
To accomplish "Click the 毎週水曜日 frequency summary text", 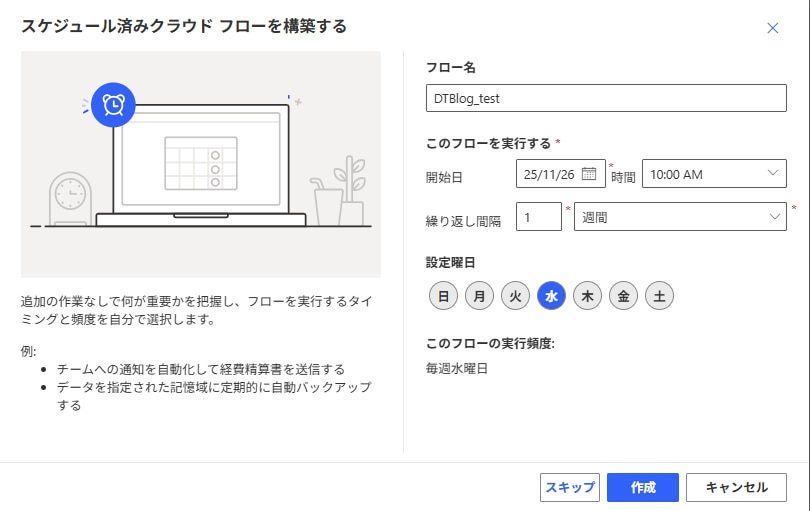I will 457,368.
